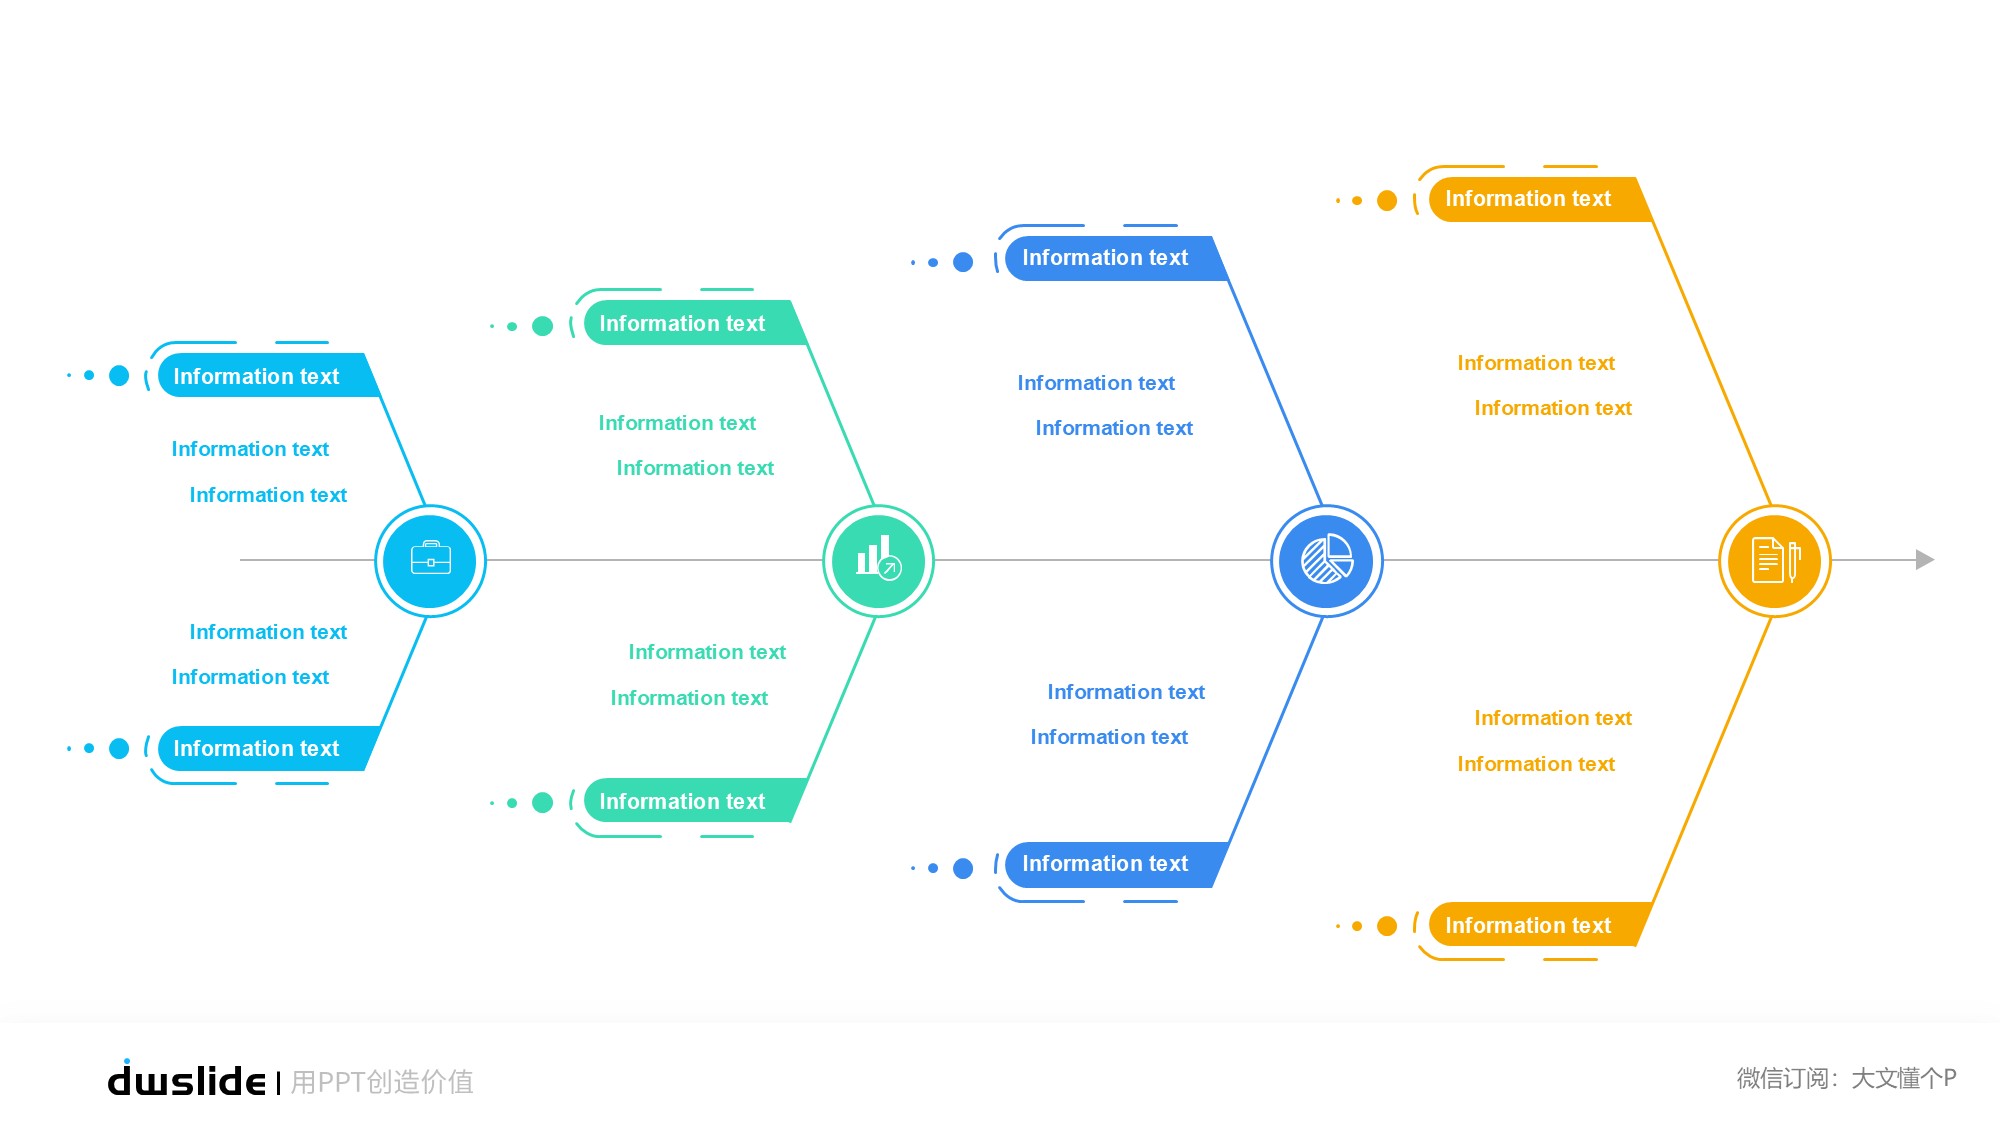Click the large orange dot beside top orange label
Image resolution: width=2000 pixels, height=1125 pixels.
(1387, 201)
